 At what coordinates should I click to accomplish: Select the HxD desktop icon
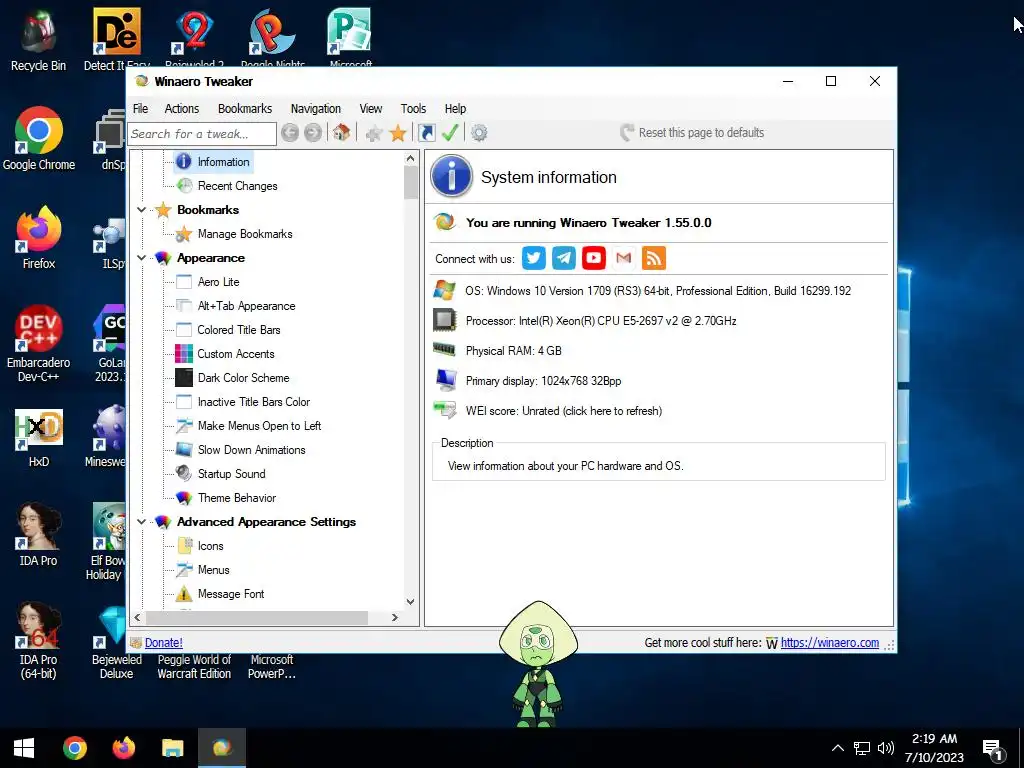tap(39, 438)
